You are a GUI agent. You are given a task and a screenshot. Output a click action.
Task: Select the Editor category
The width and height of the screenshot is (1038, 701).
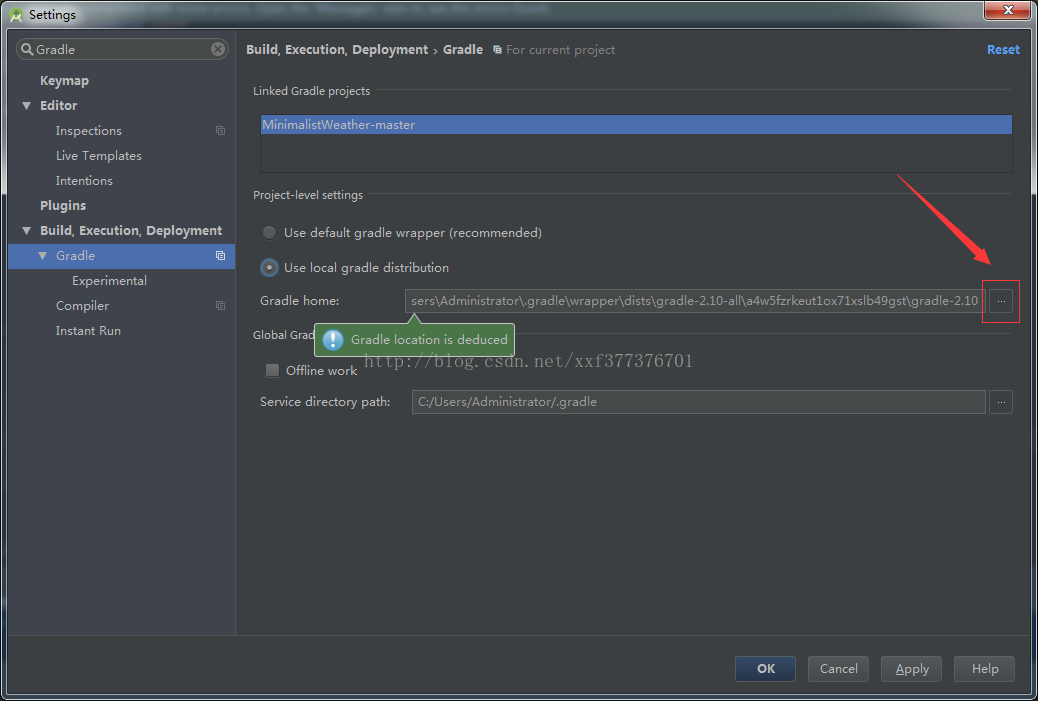tap(58, 106)
